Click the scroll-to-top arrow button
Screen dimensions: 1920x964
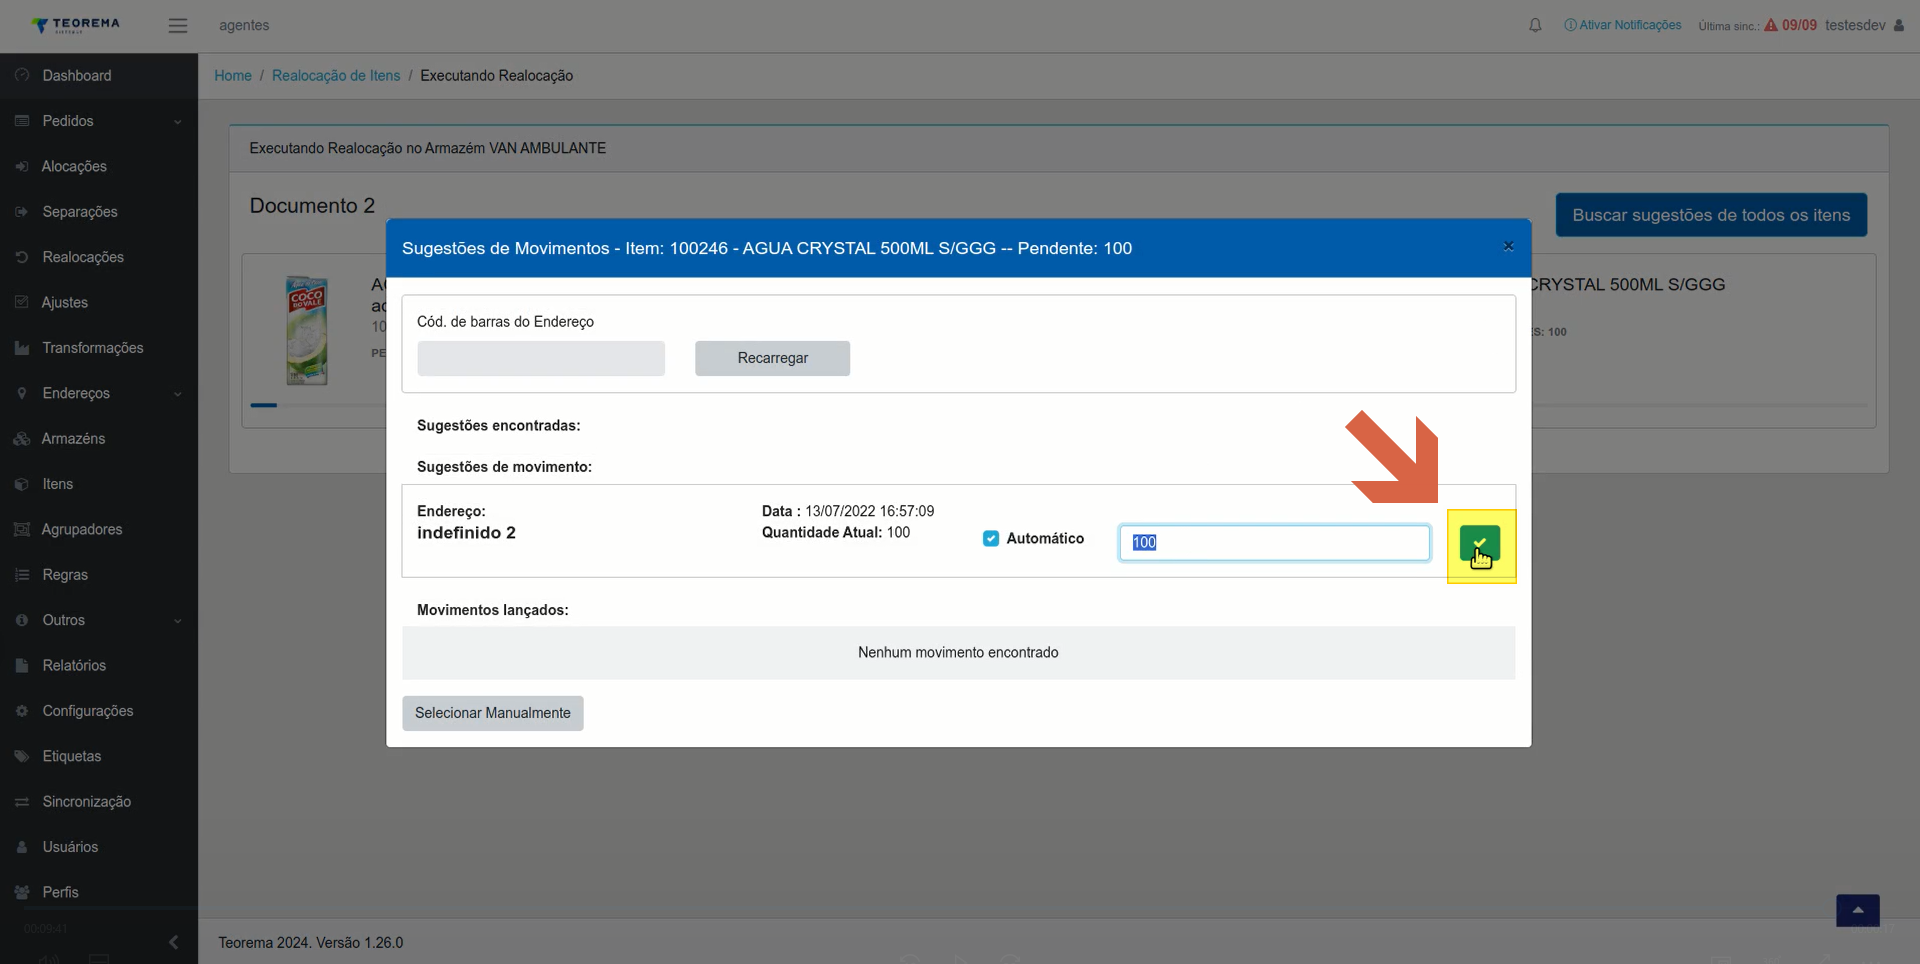tap(1857, 910)
